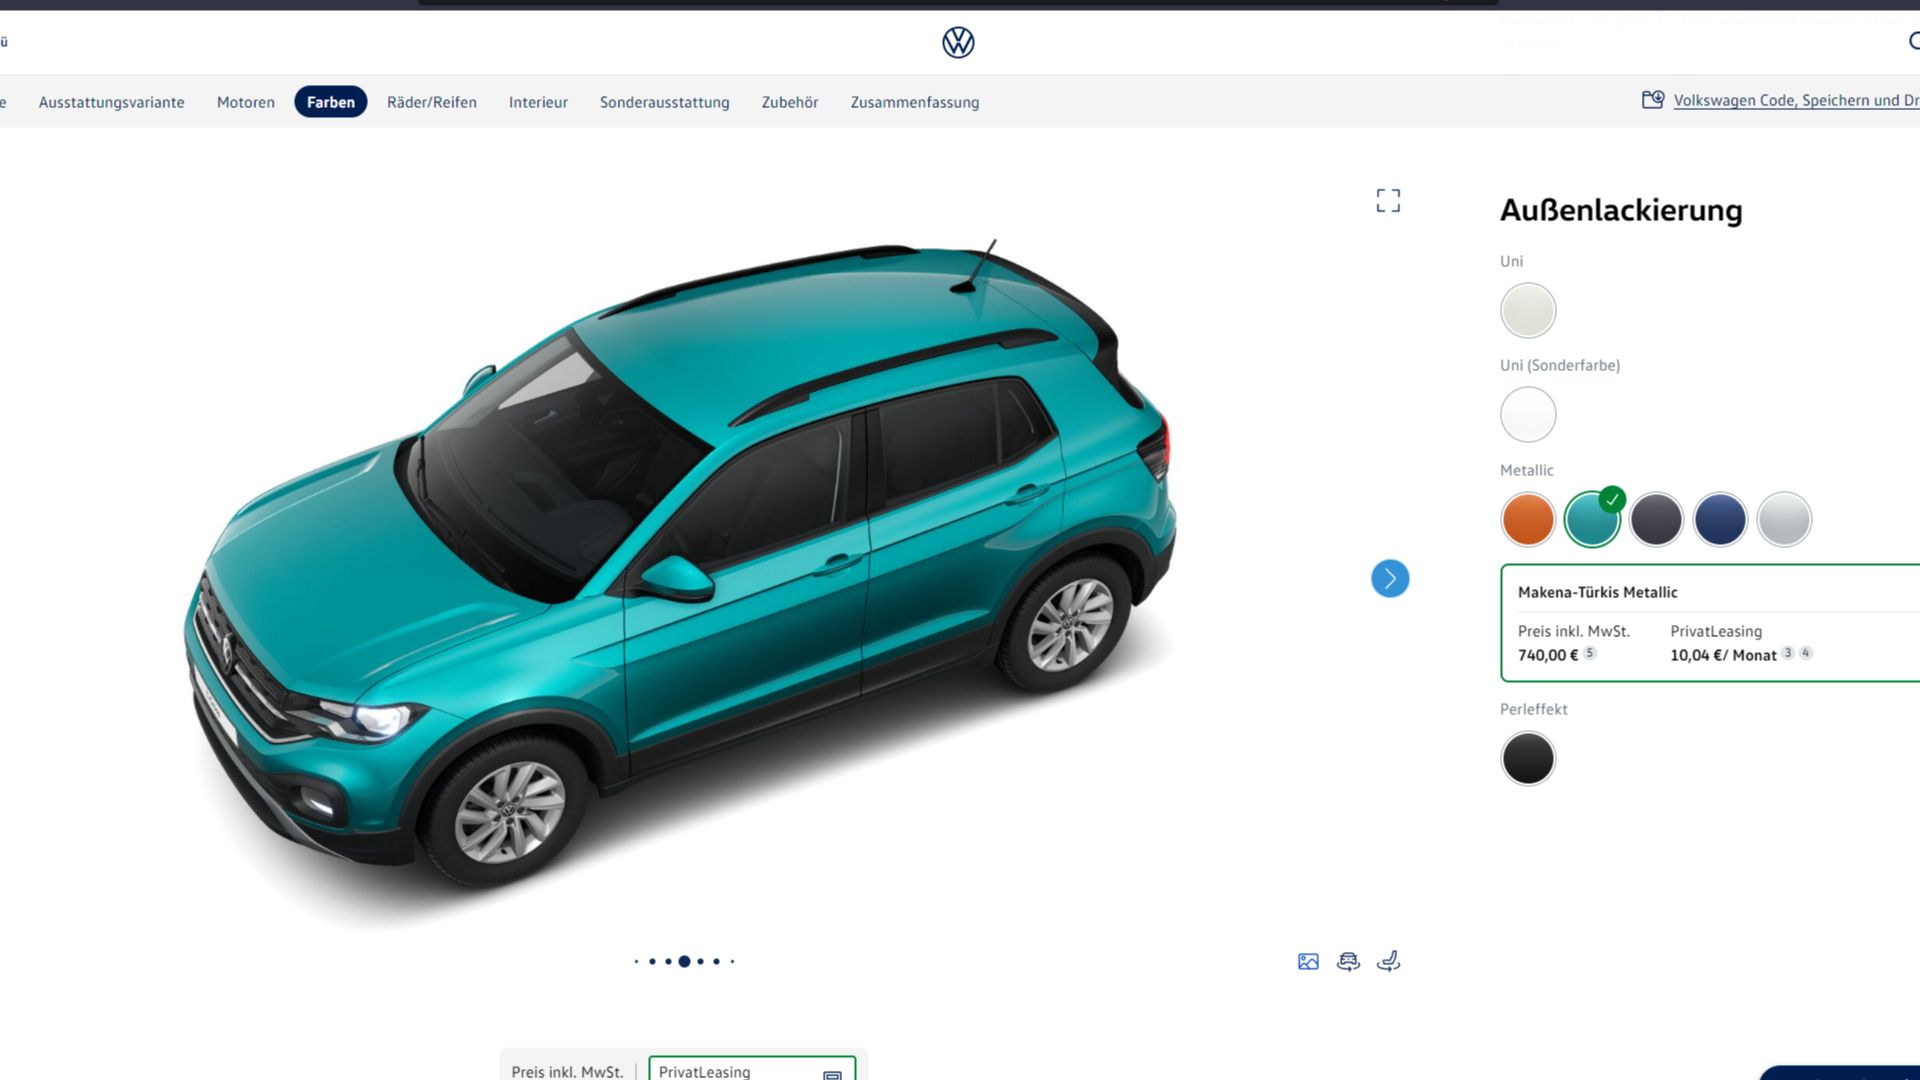Click the rightmost carousel pagination dot
1920x1080 pixels.
(732, 962)
